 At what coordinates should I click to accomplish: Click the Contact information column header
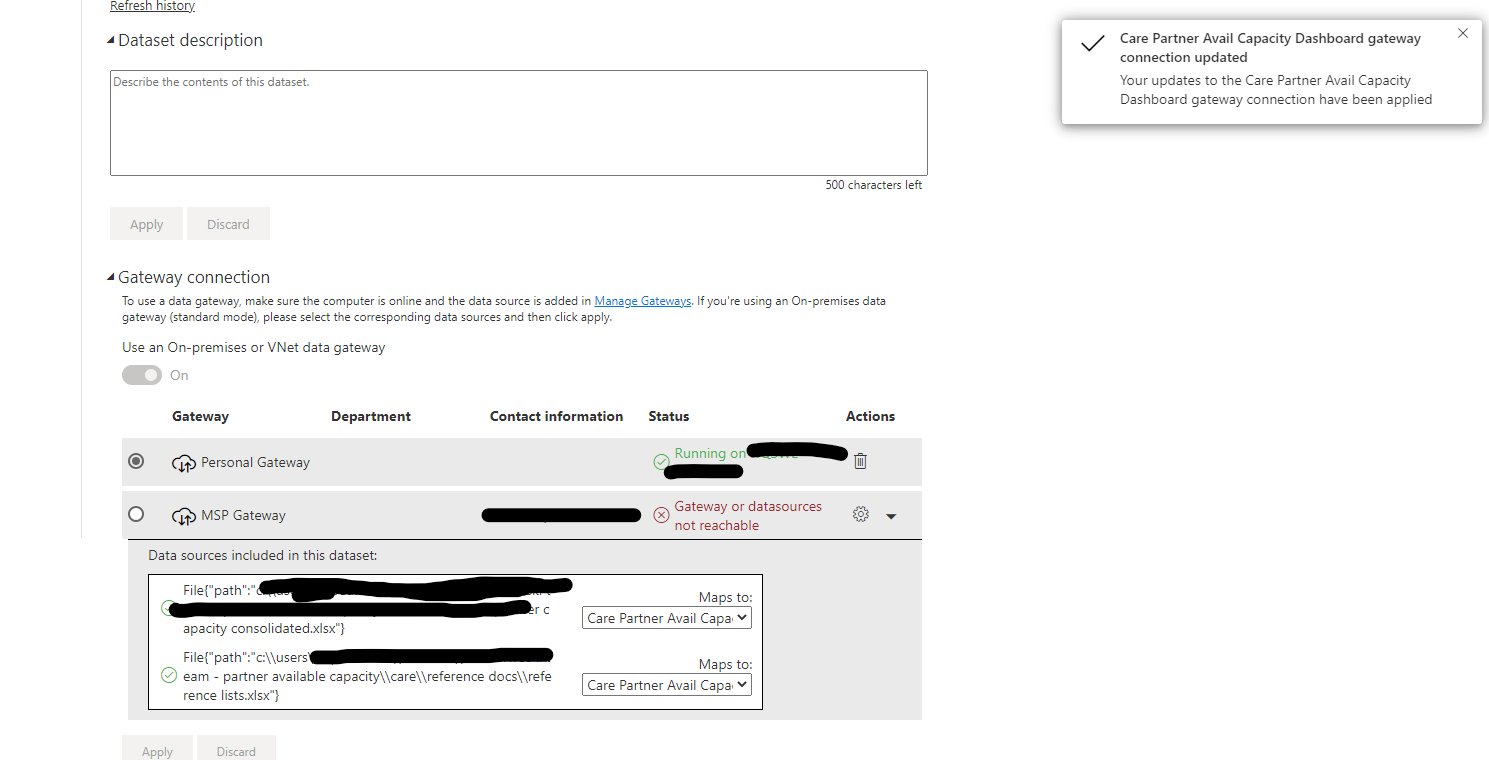(x=556, y=416)
